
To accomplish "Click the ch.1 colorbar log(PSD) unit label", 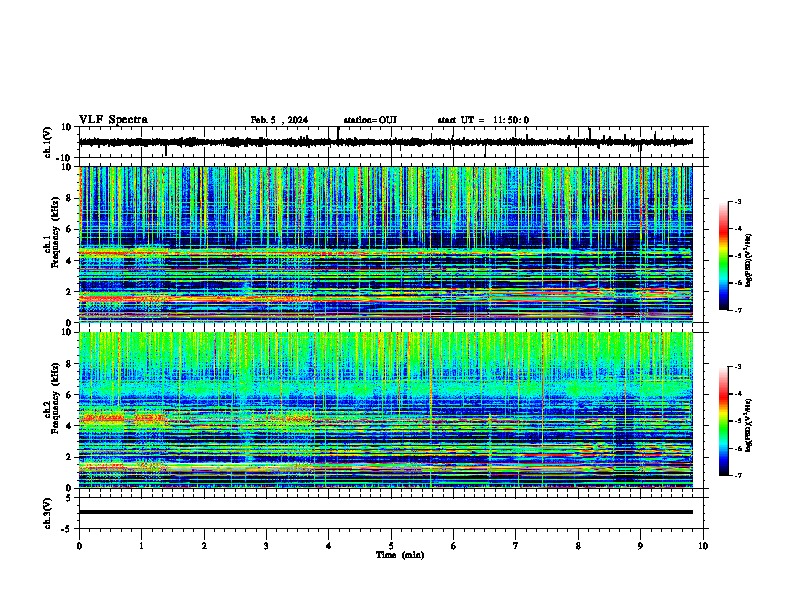I will [748, 260].
